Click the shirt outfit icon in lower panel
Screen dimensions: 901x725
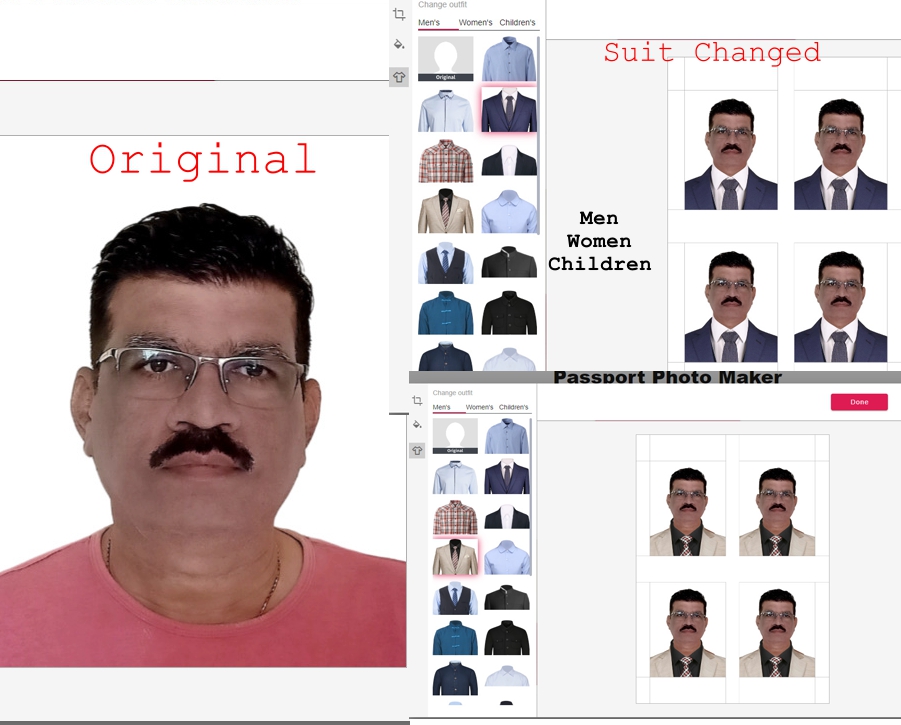pyautogui.click(x=417, y=450)
